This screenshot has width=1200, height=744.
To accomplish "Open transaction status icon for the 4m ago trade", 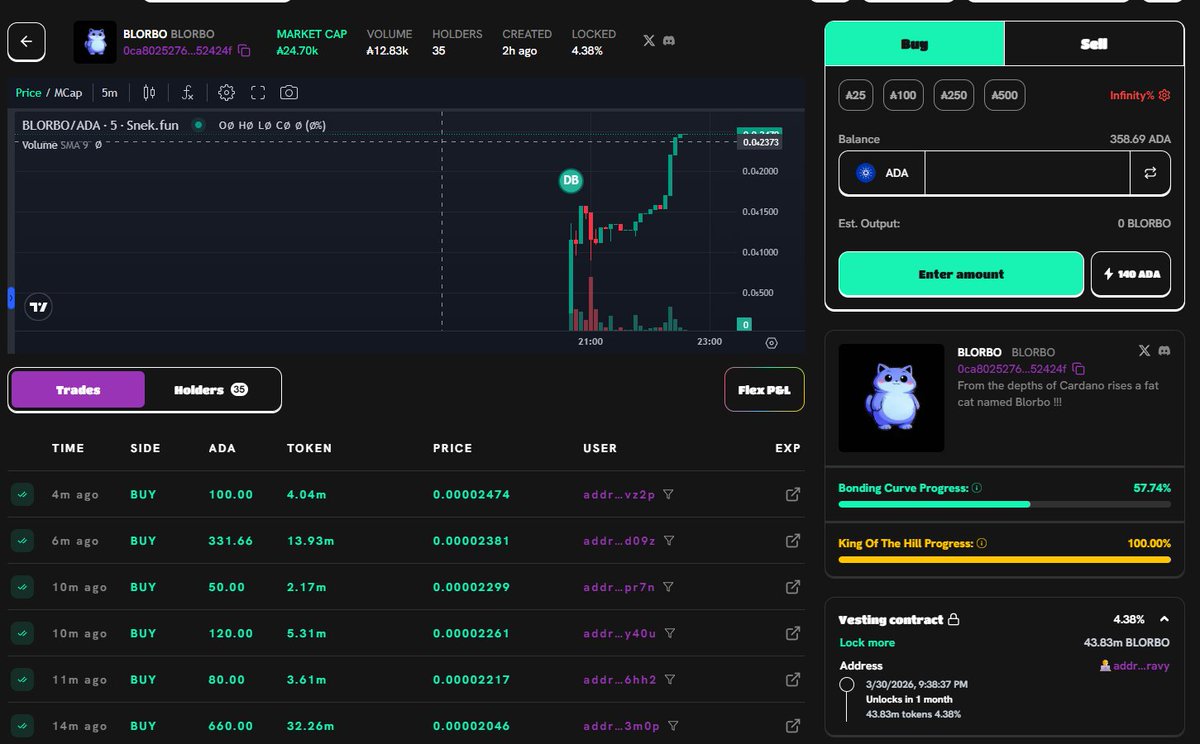I will (x=21, y=494).
